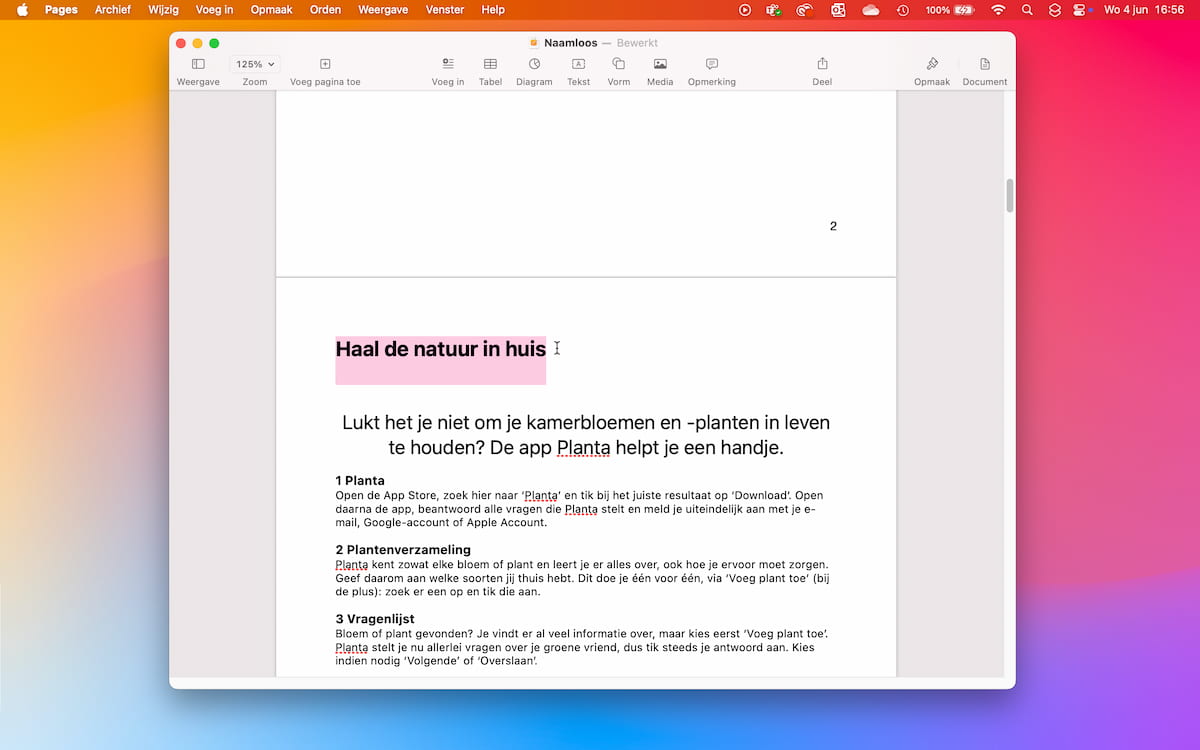Open Spotlight search in menu bar

pyautogui.click(x=1026, y=10)
